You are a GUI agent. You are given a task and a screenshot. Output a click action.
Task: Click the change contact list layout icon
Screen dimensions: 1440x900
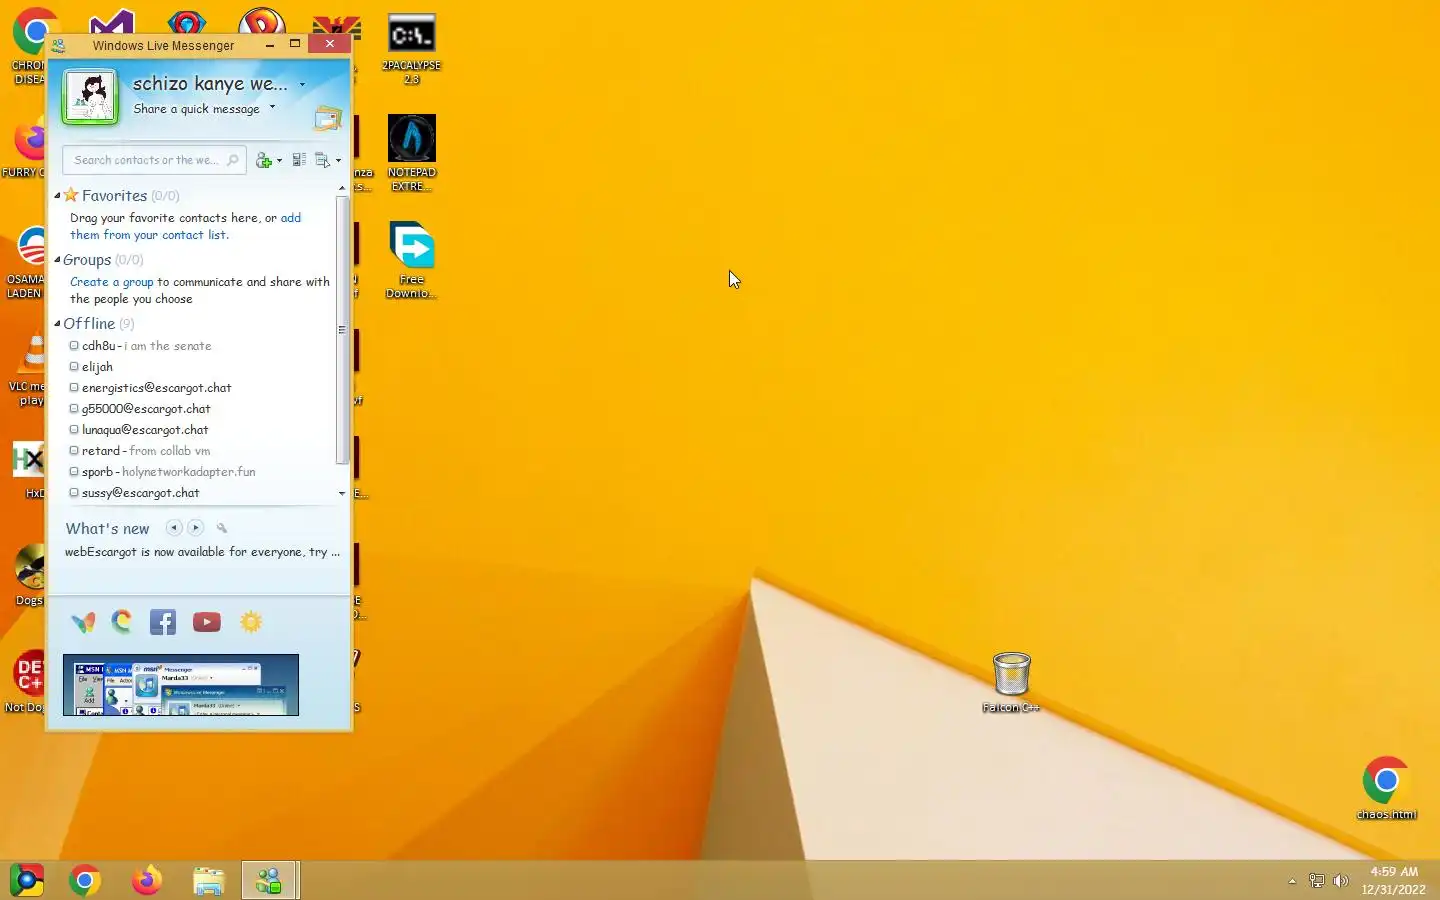(299, 160)
